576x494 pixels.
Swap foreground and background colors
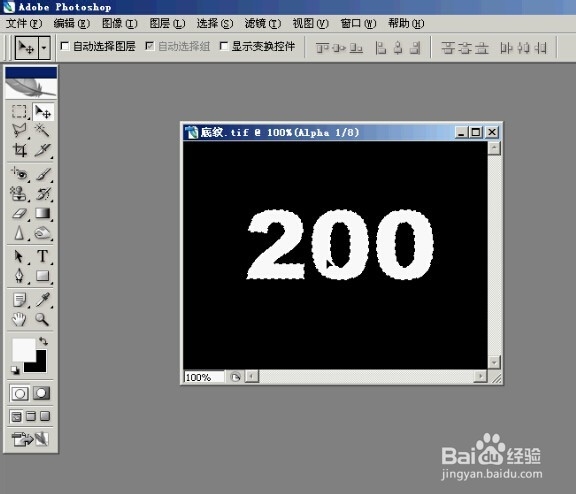tap(43, 341)
